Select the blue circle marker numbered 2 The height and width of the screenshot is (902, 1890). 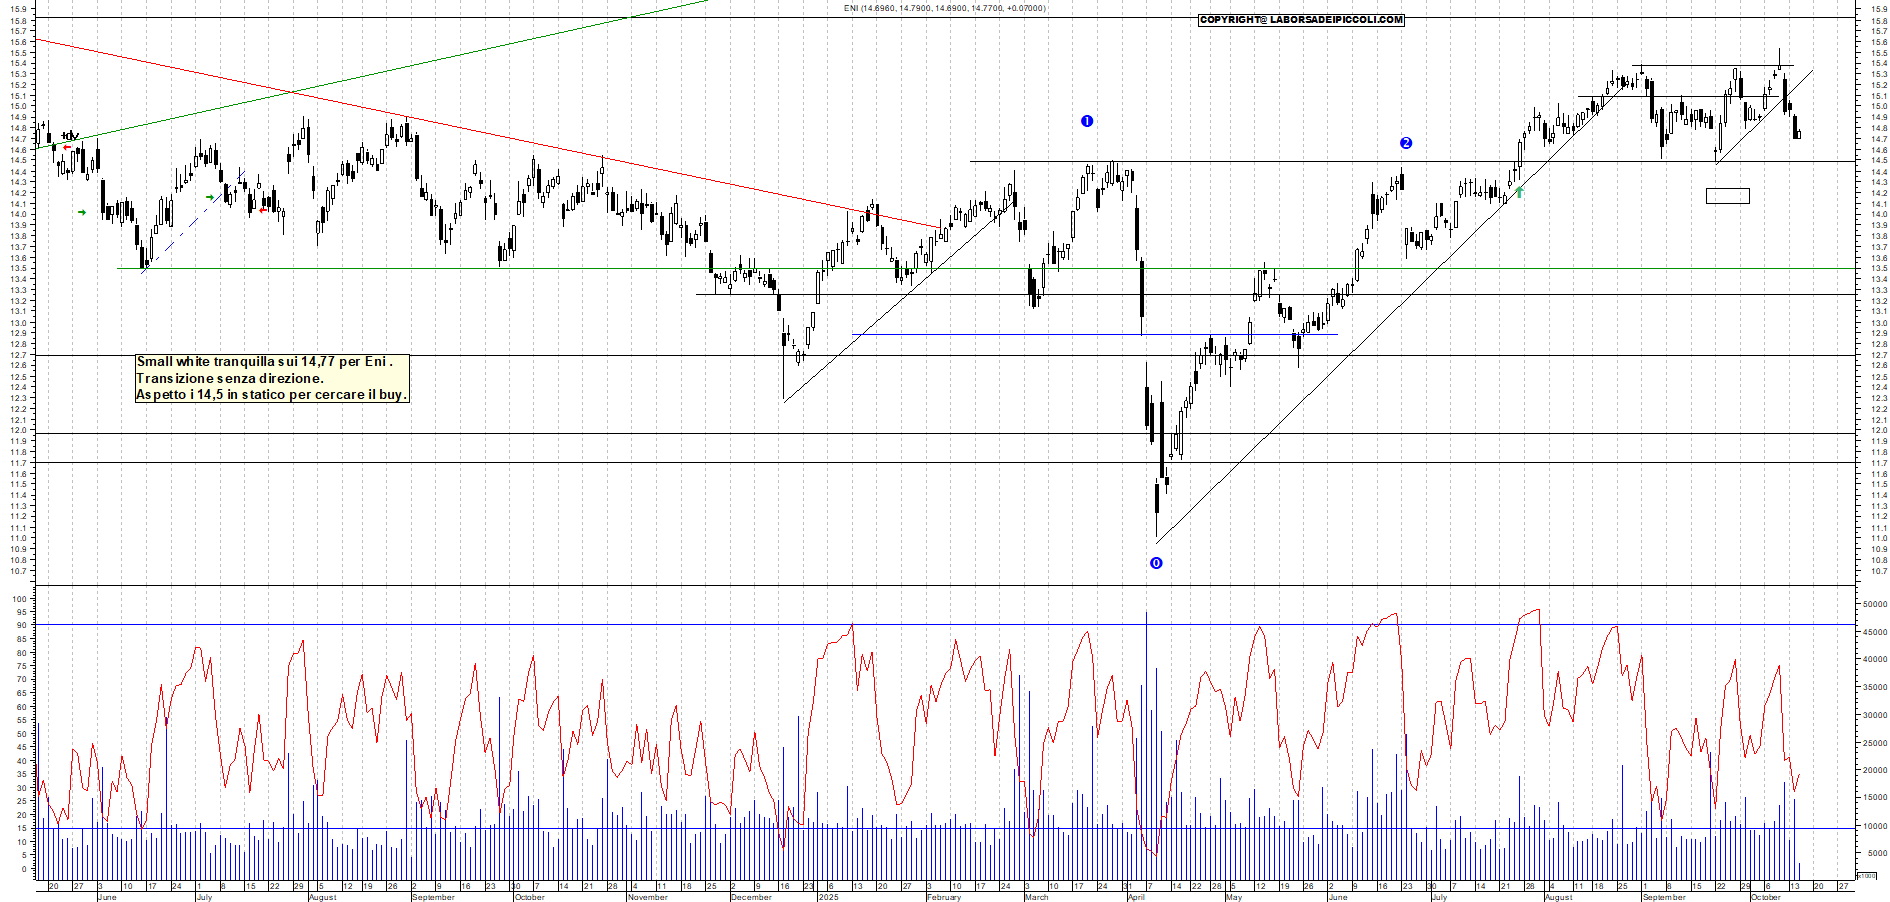pyautogui.click(x=1405, y=143)
